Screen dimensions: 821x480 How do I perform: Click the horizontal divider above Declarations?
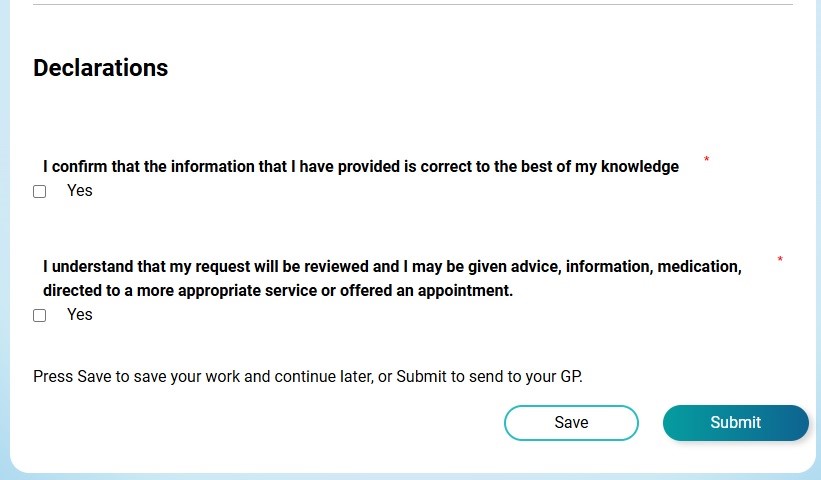tap(412, 5)
